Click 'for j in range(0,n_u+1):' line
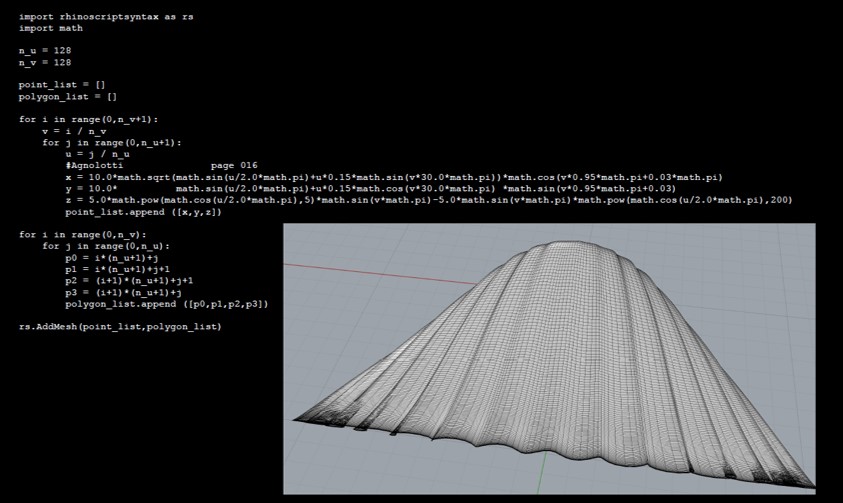This screenshot has width=843, height=503. tap(112, 142)
